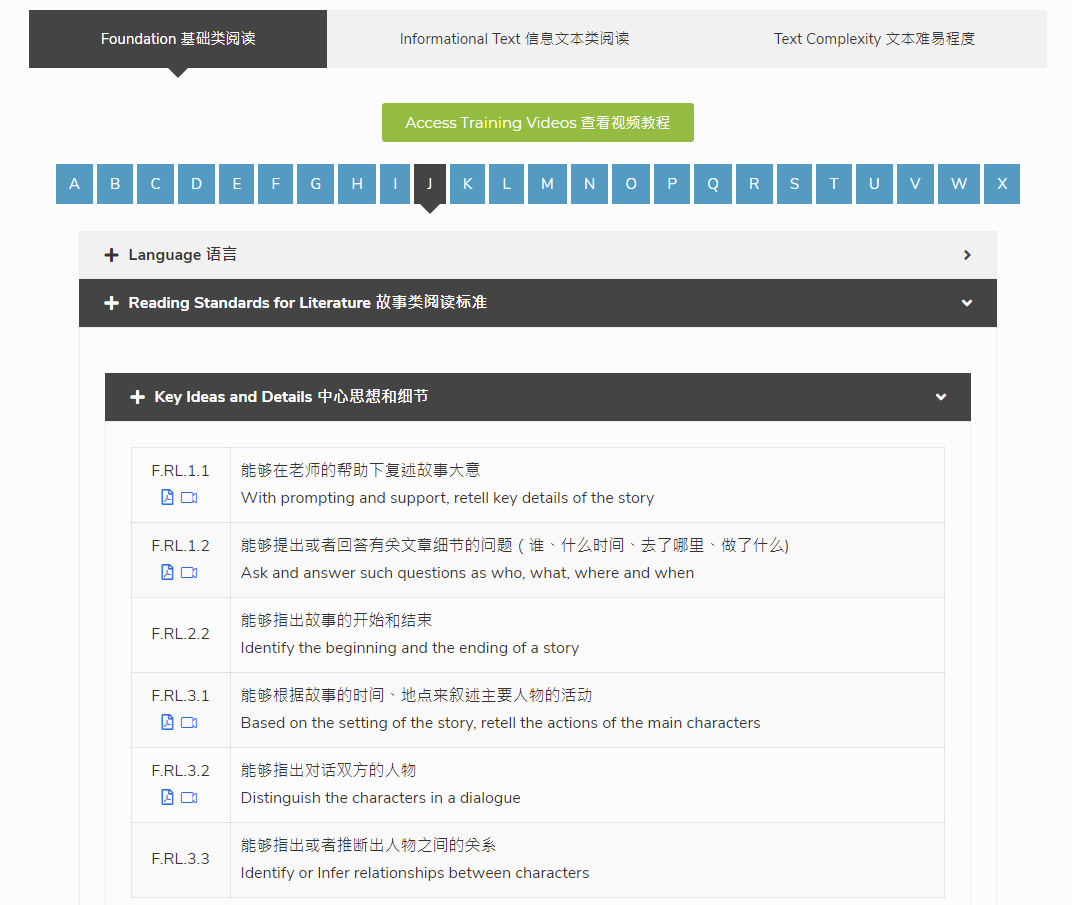Select letter M in the level navigation
1072x905 pixels.
pos(548,184)
